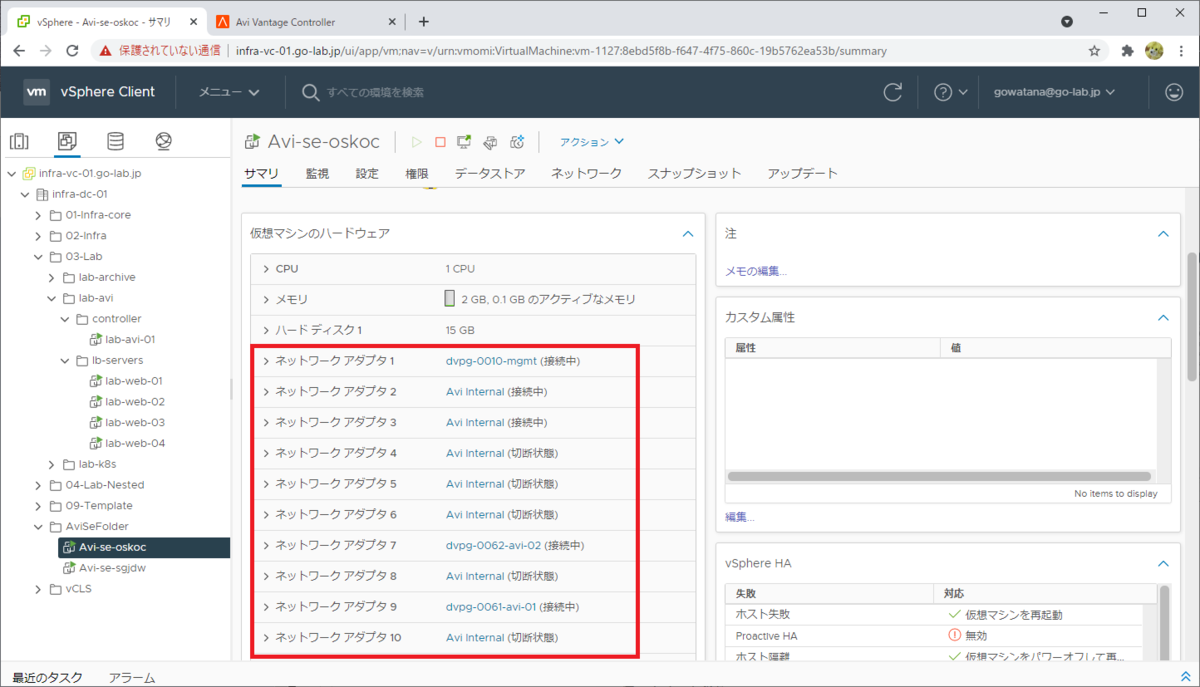Screen dimensions: 1200x687
Task: Click the smiley feedback icon
Action: tap(1174, 92)
